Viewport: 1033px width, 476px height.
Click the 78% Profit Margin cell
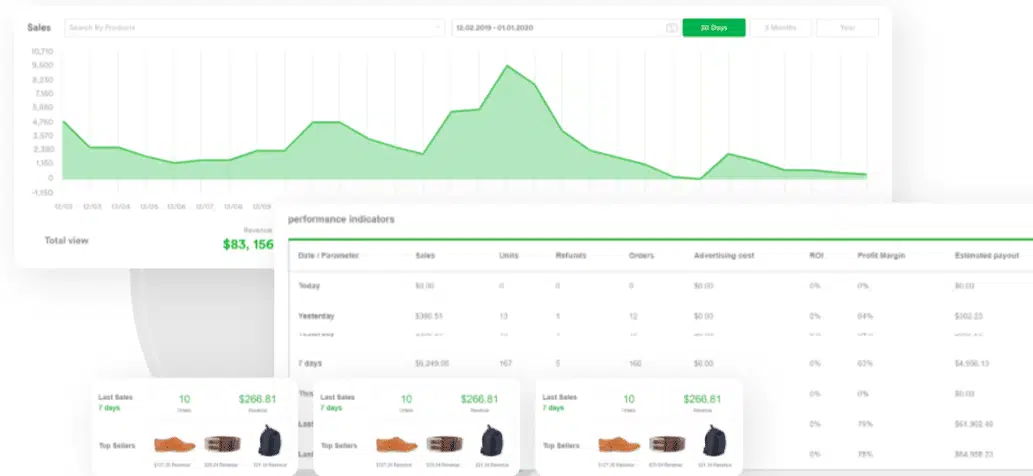click(x=865, y=454)
